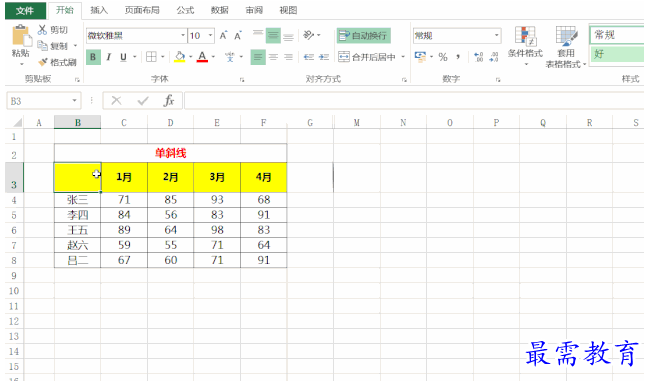Click the cancel X in formula bar

[116, 101]
